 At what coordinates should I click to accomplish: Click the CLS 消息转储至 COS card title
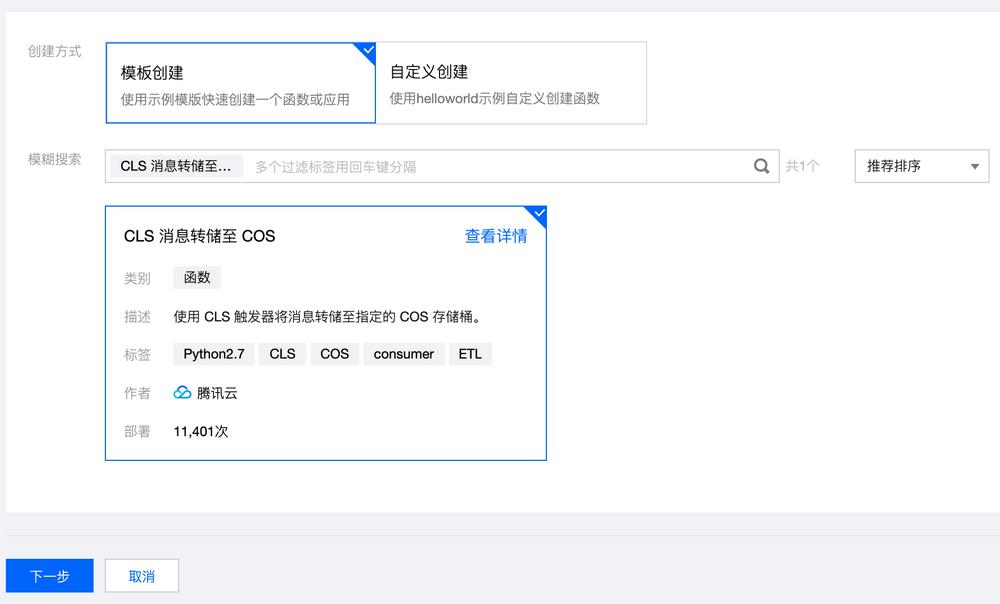(x=200, y=236)
